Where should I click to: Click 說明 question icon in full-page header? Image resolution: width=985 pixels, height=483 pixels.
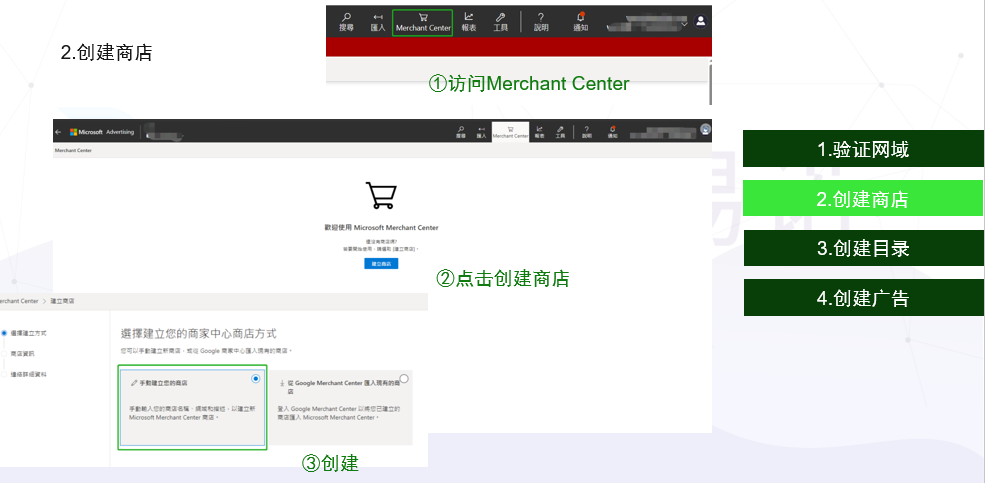586,131
